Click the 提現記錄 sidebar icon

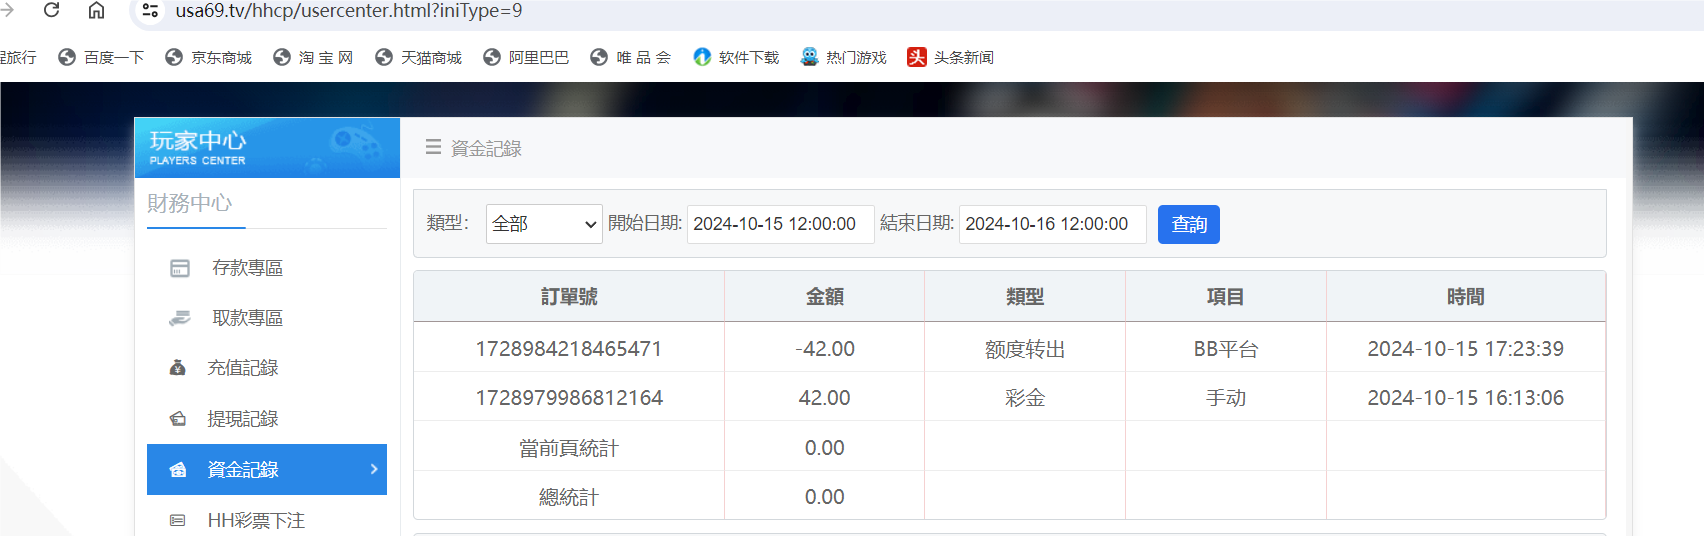point(178,419)
